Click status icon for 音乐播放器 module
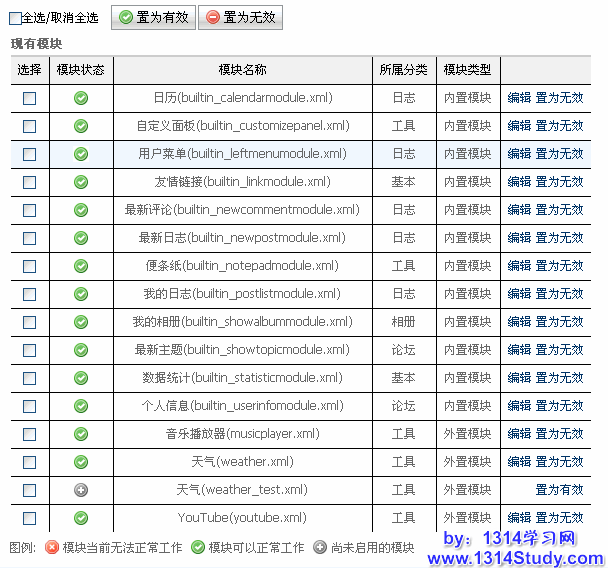The height and width of the screenshot is (568, 608). tap(81, 434)
